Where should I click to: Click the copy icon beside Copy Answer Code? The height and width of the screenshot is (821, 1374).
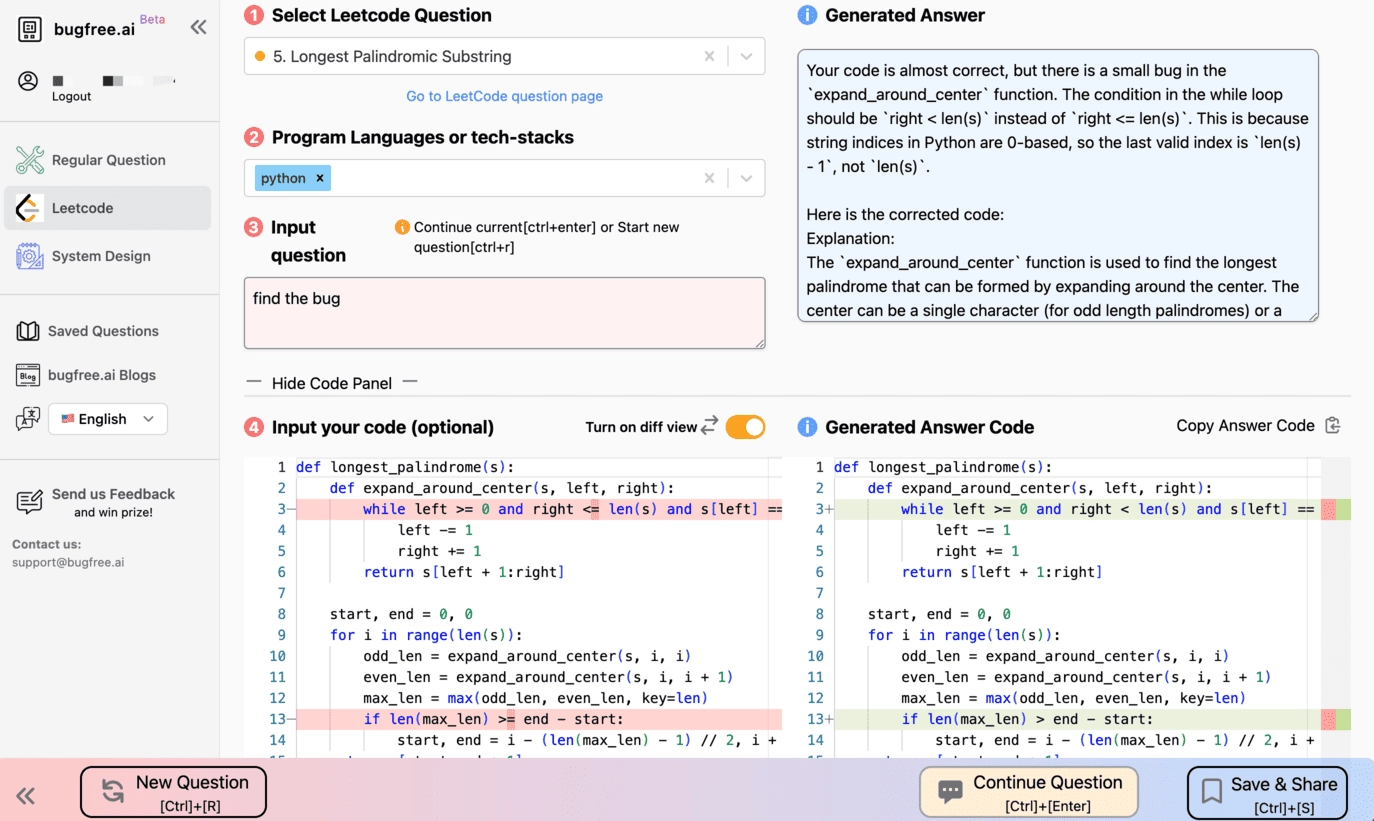(x=1332, y=426)
